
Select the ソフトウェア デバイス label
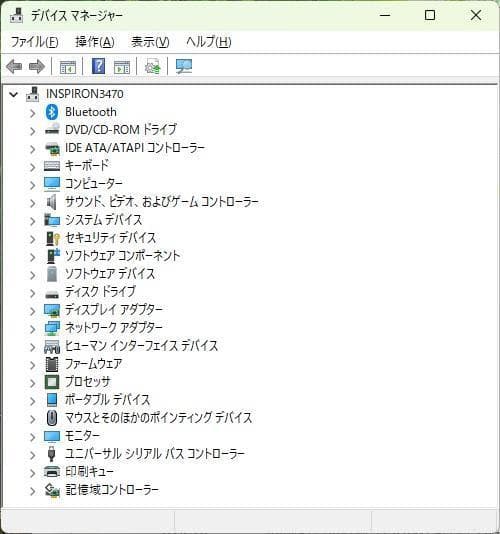point(110,274)
